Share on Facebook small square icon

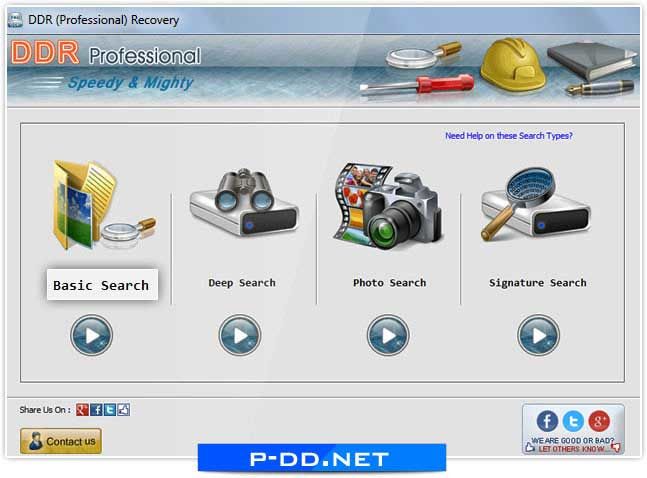pos(96,409)
